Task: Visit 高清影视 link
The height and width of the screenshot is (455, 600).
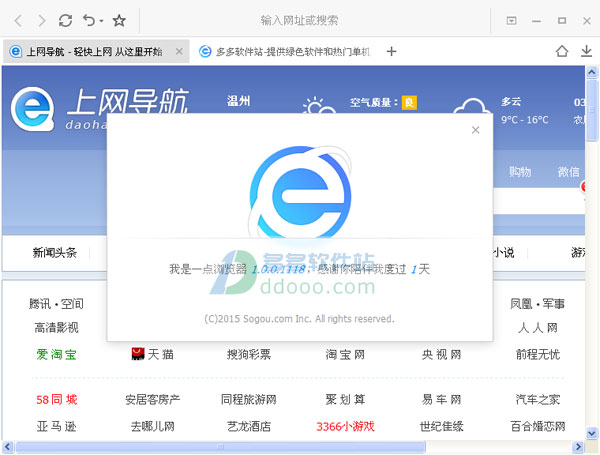Action: point(56,328)
